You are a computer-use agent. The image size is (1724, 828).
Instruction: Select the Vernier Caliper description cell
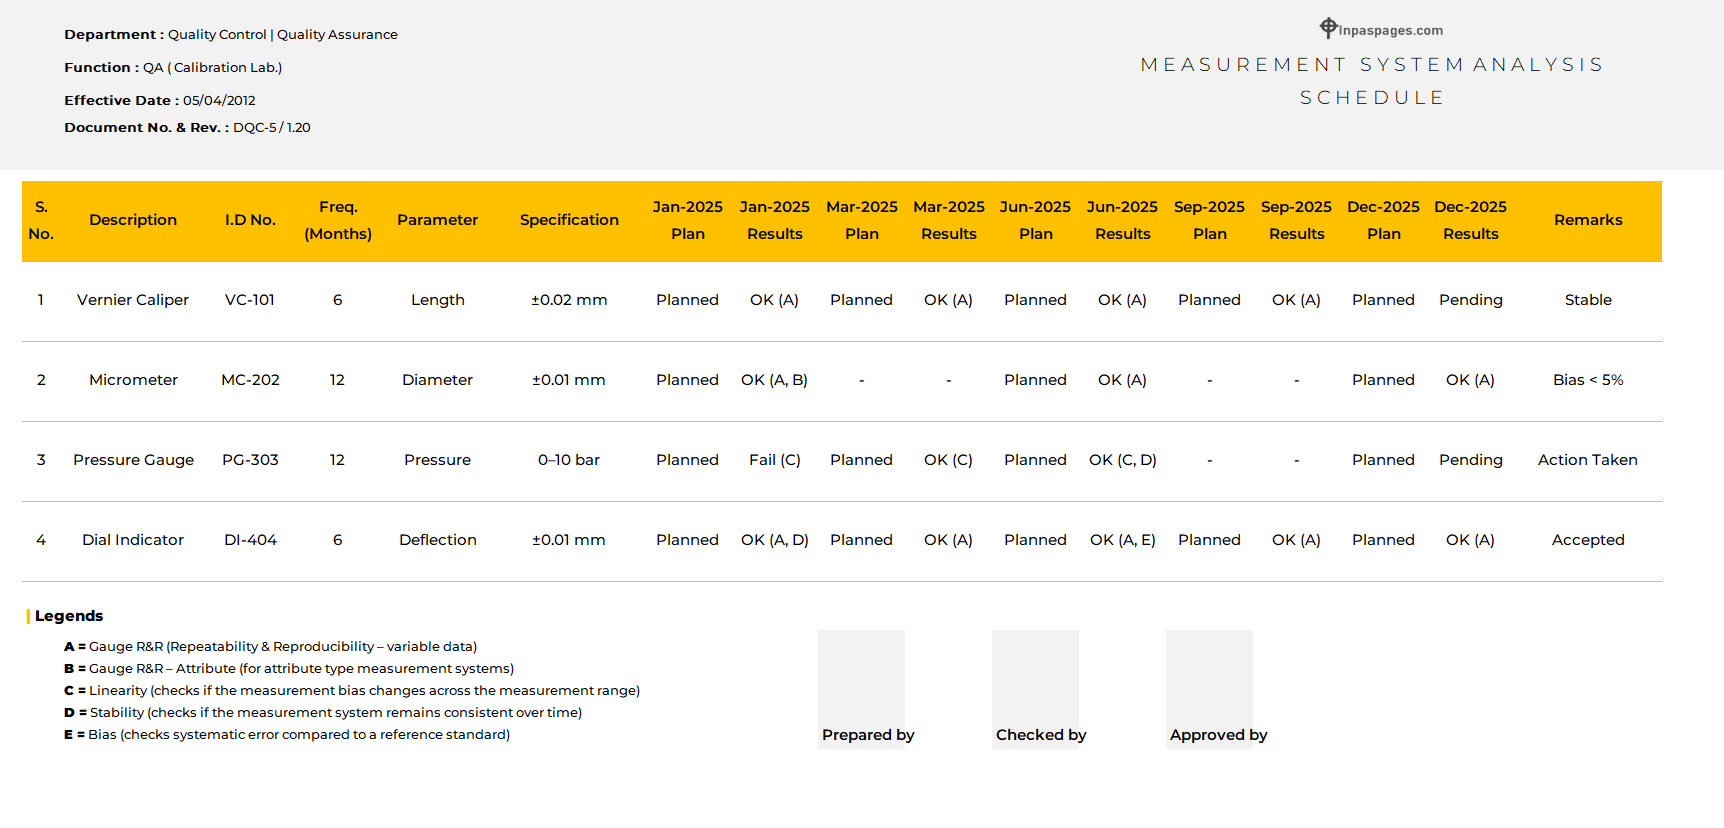point(133,300)
